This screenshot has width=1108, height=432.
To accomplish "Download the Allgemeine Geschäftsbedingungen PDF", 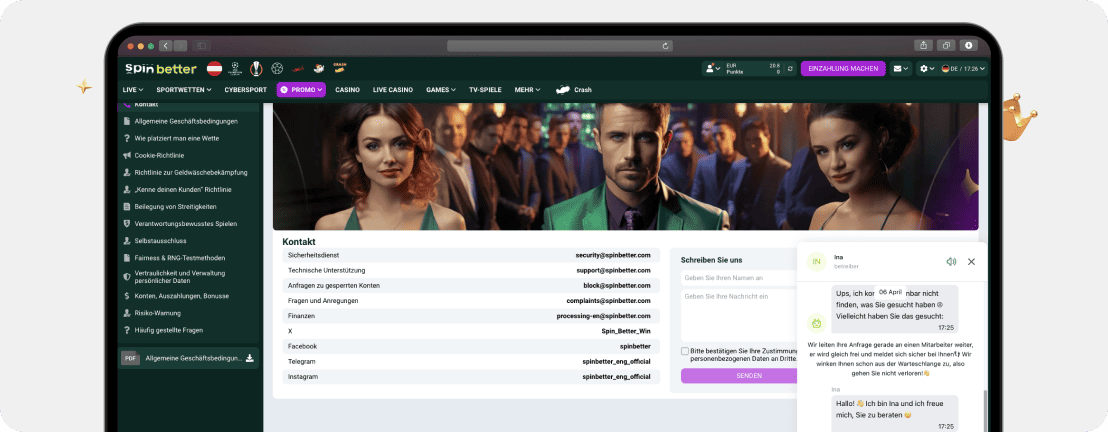I will [x=249, y=358].
